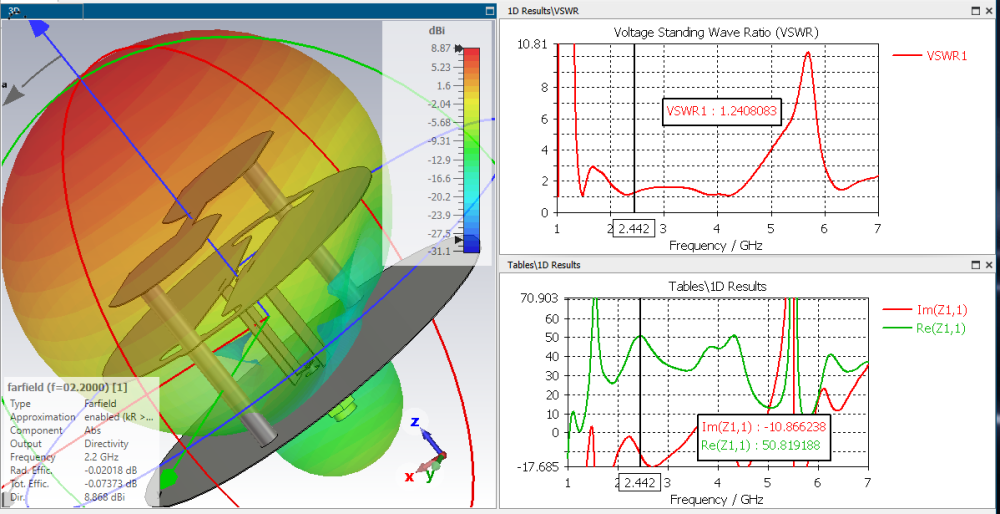This screenshot has width=1000, height=514.
Task: Click the dBi color ramp bar
Action: coord(471,150)
